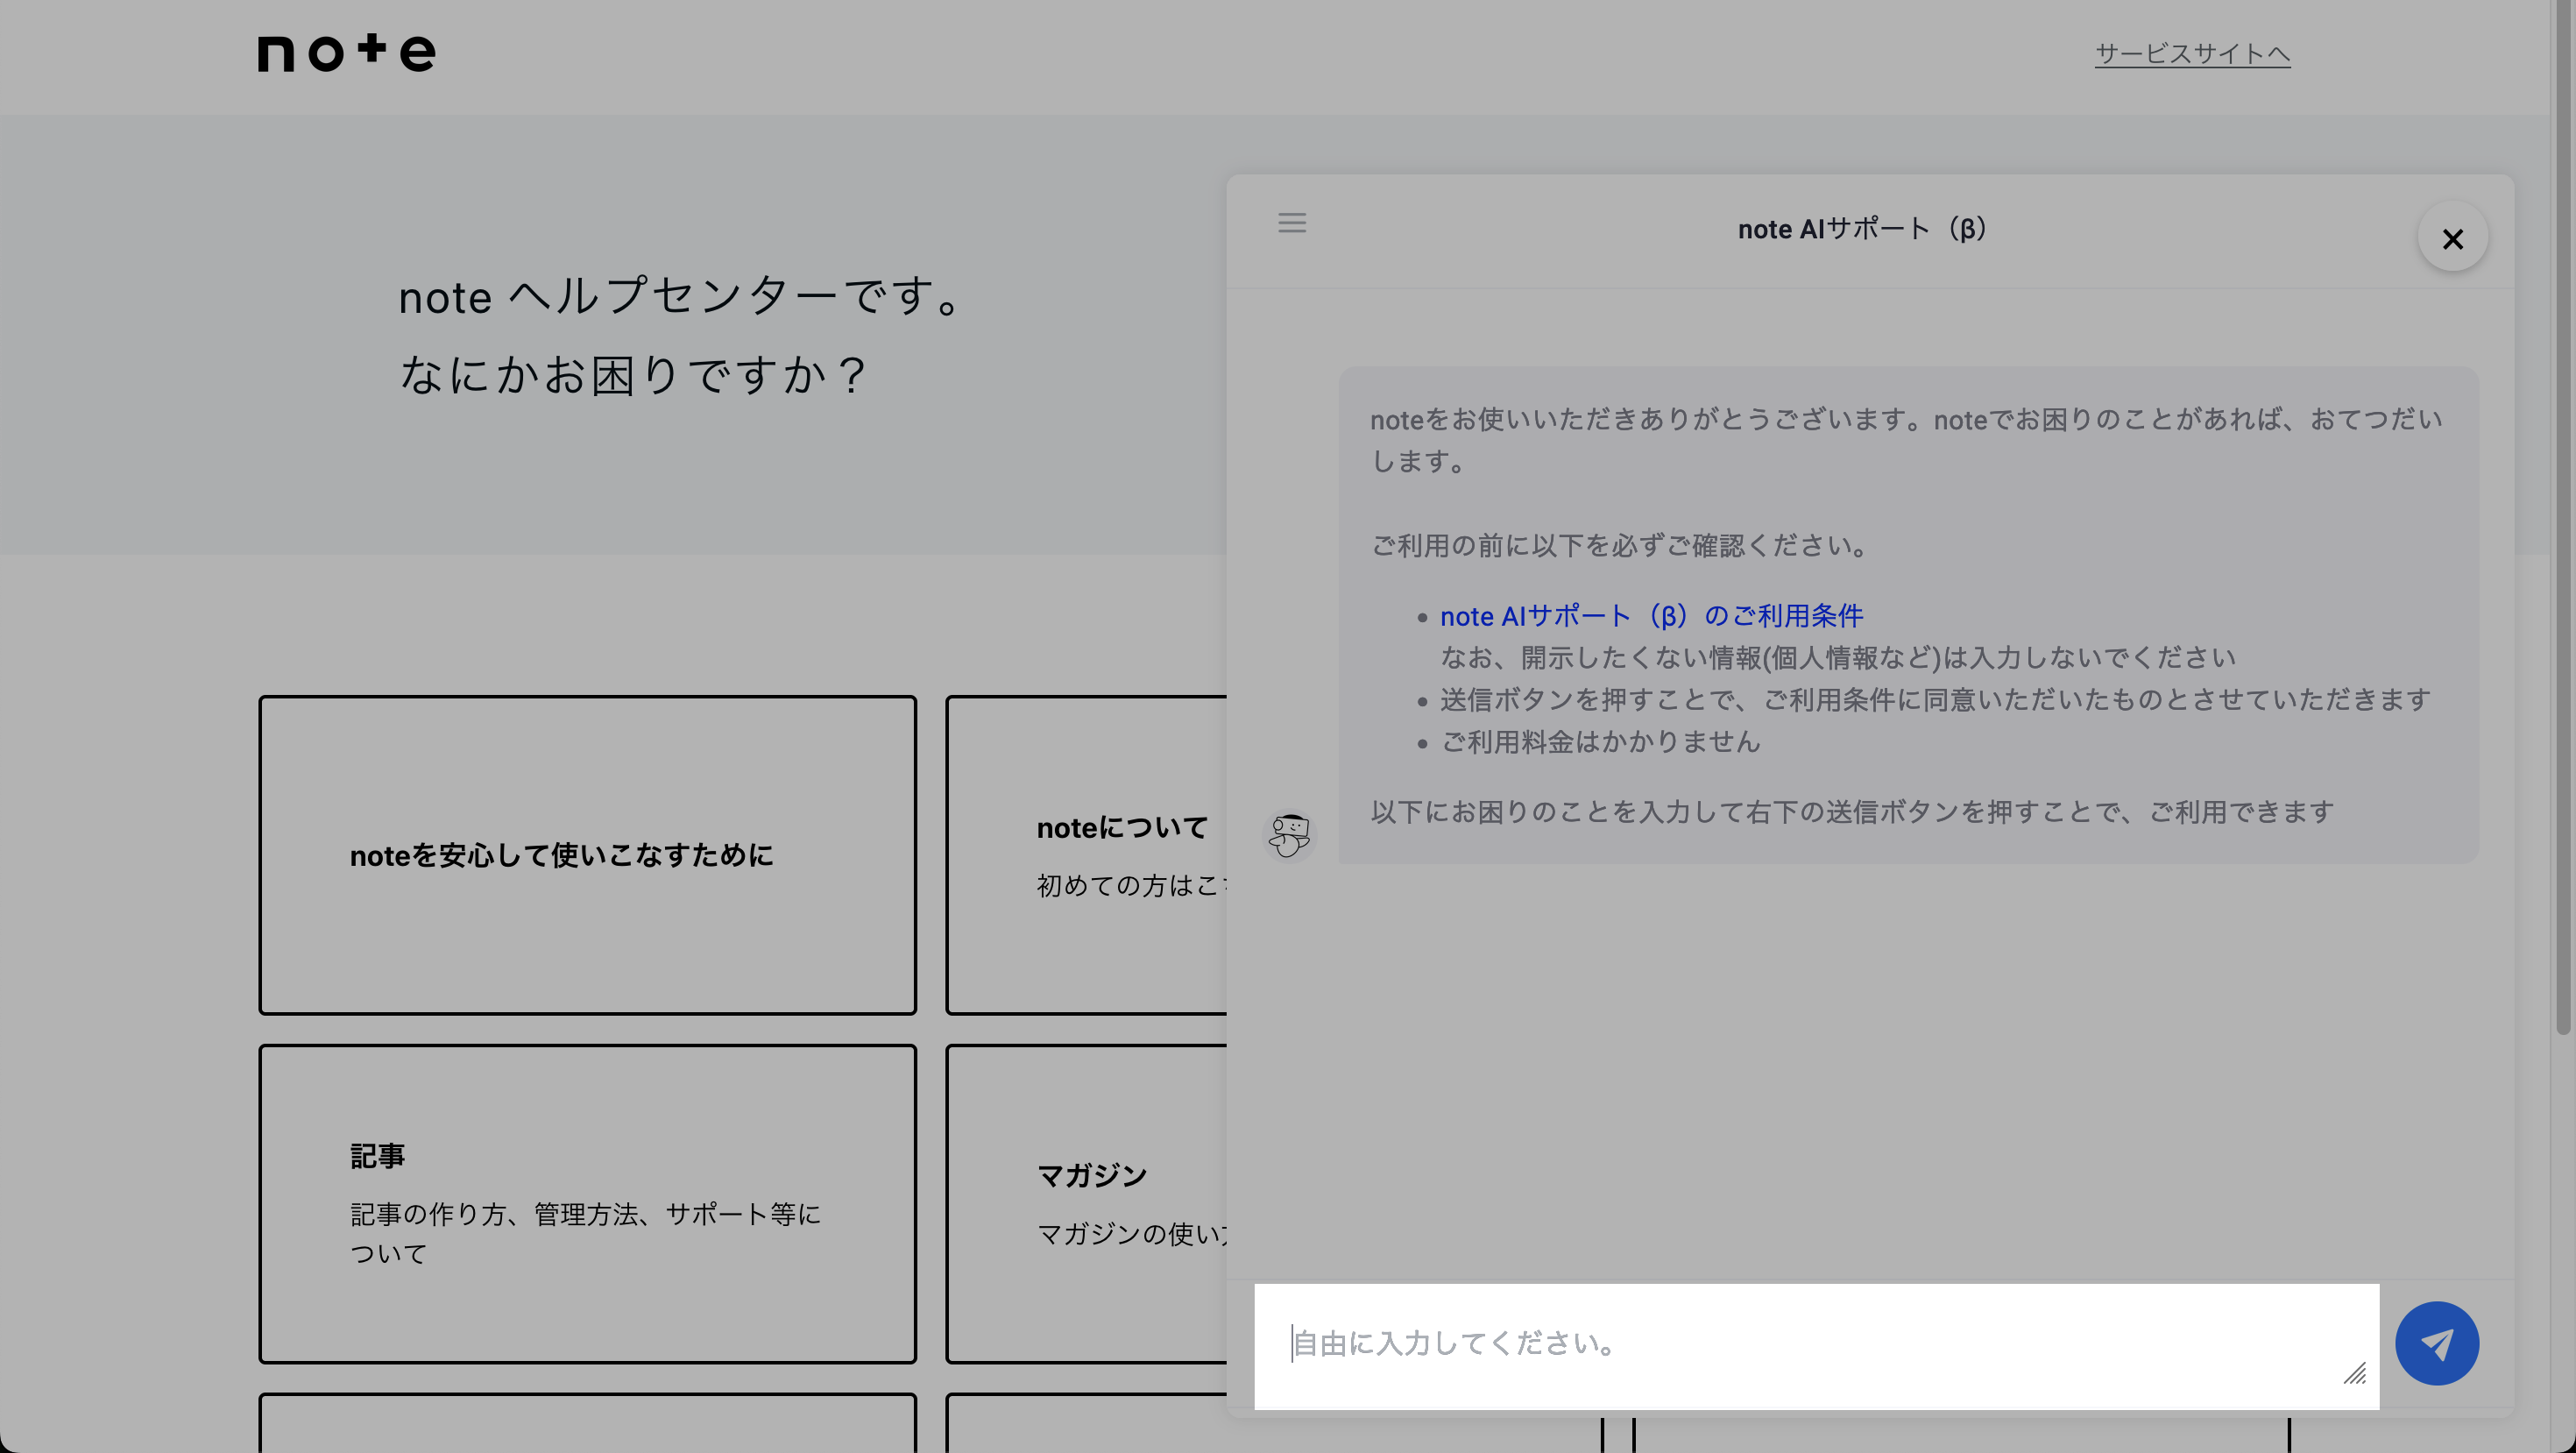Click the ご利用料金はかかりません bullet text

pyautogui.click(x=1600, y=741)
